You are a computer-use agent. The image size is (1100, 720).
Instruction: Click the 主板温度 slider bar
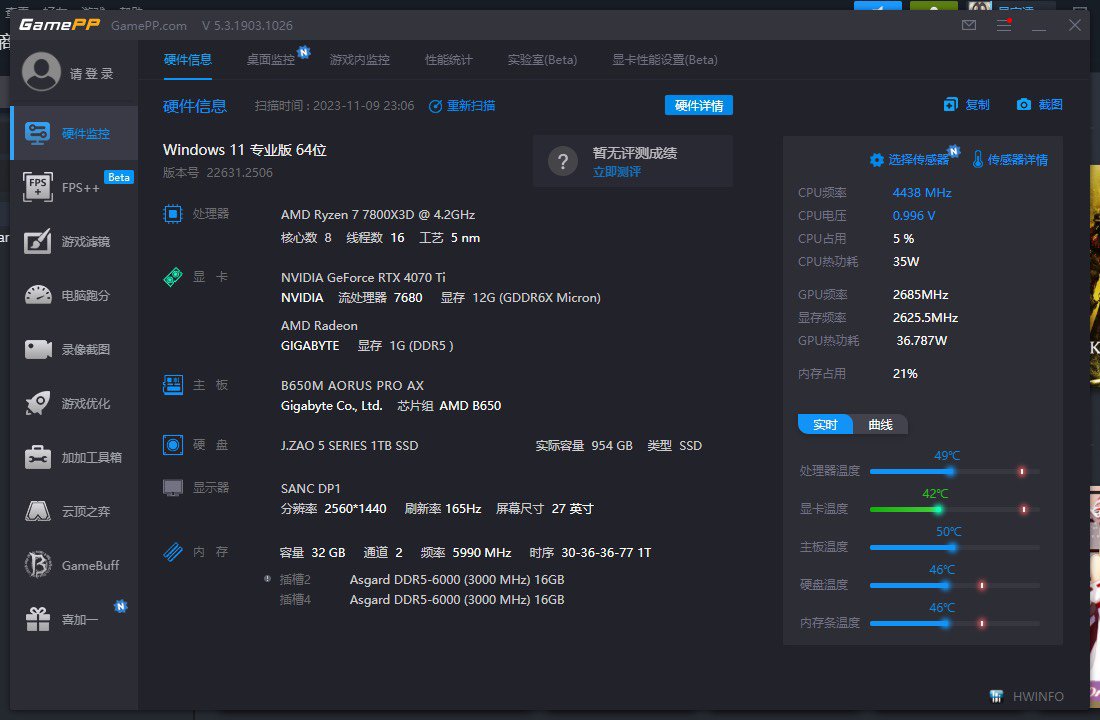click(954, 547)
